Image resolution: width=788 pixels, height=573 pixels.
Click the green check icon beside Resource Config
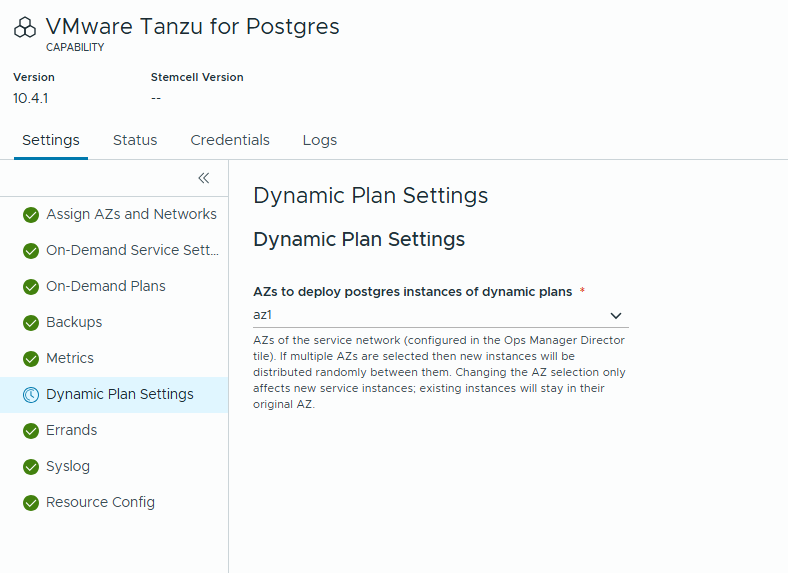pyautogui.click(x=31, y=503)
